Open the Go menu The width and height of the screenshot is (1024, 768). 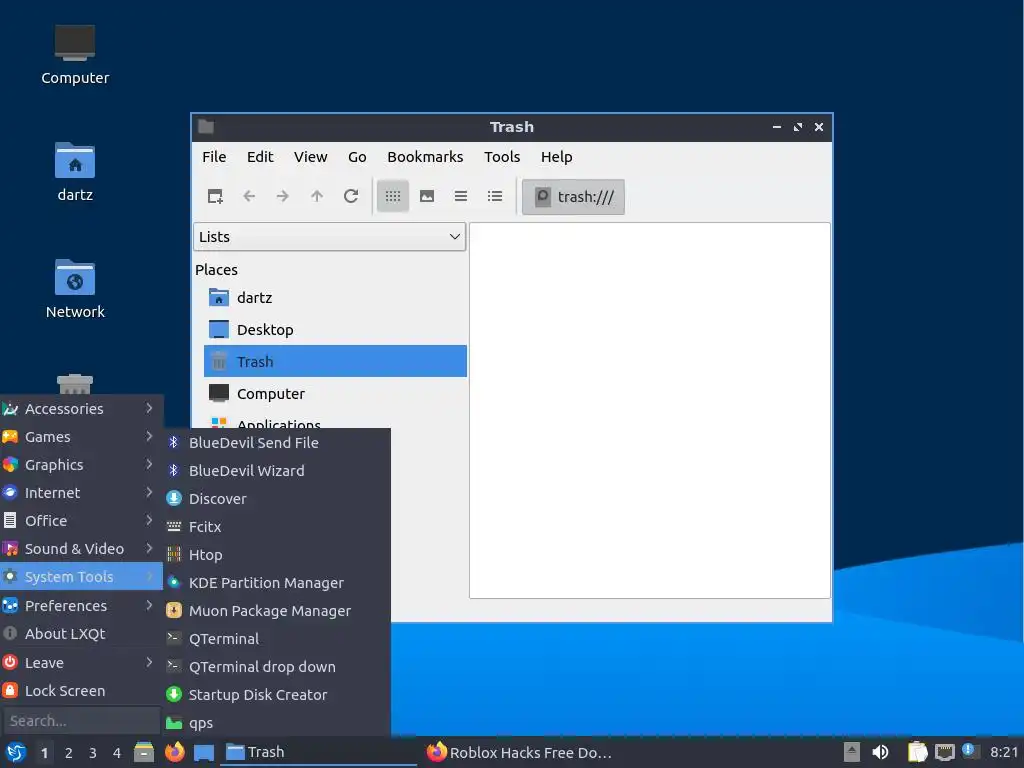click(x=357, y=157)
